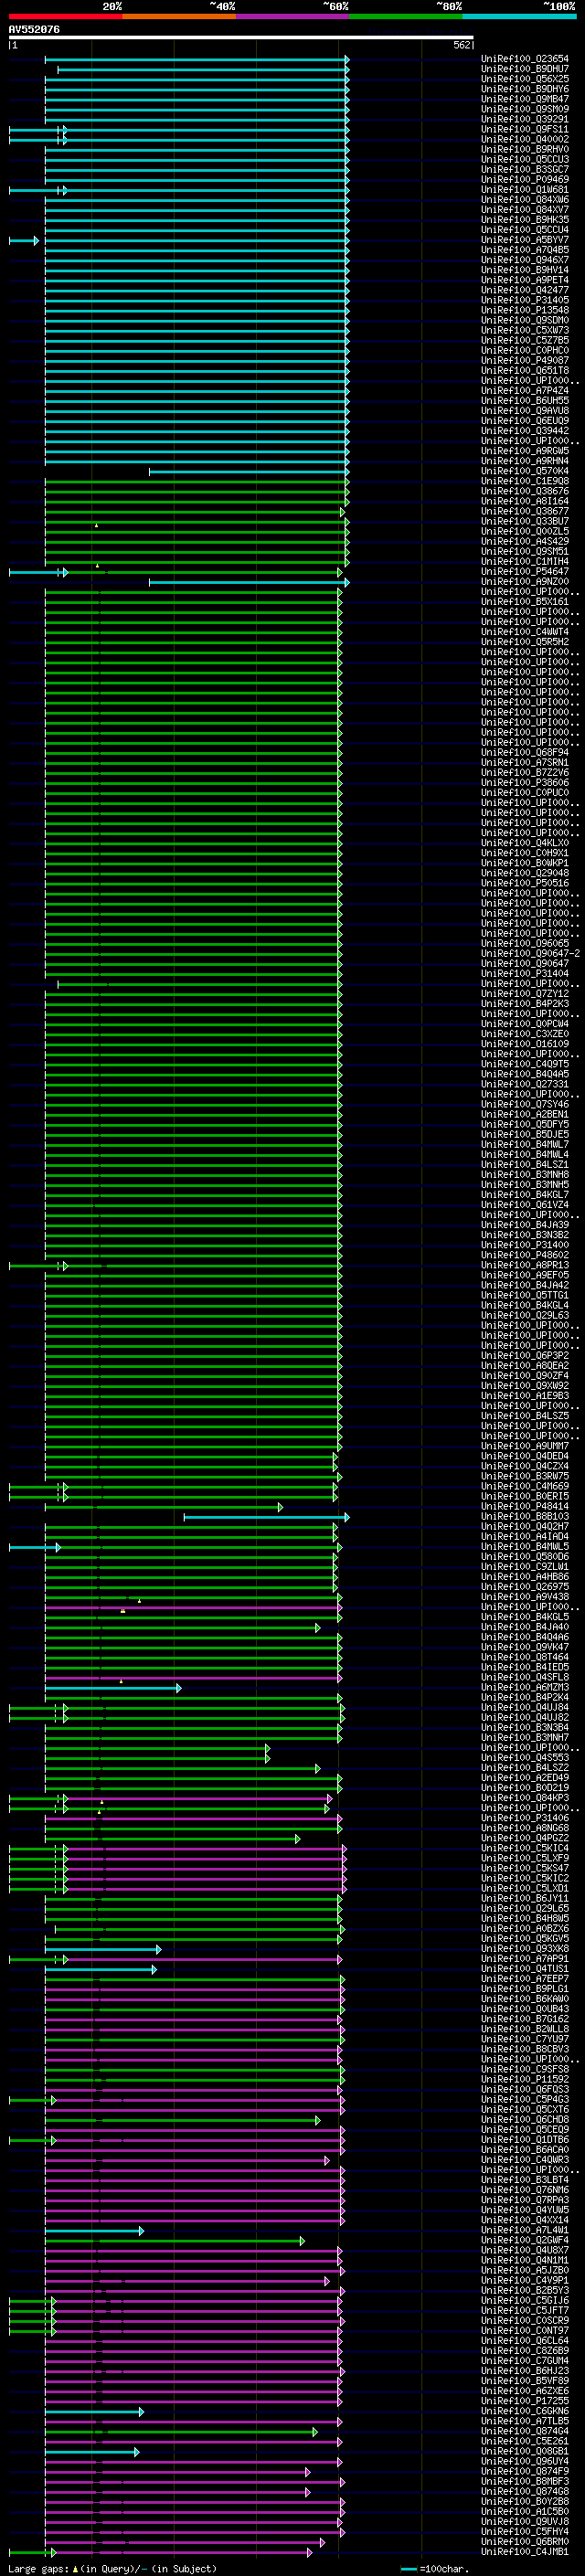Screen dimensions: 585x2576
Task: Click label UniRef100_B3MNH7
Action: pyautogui.click(x=525, y=1738)
